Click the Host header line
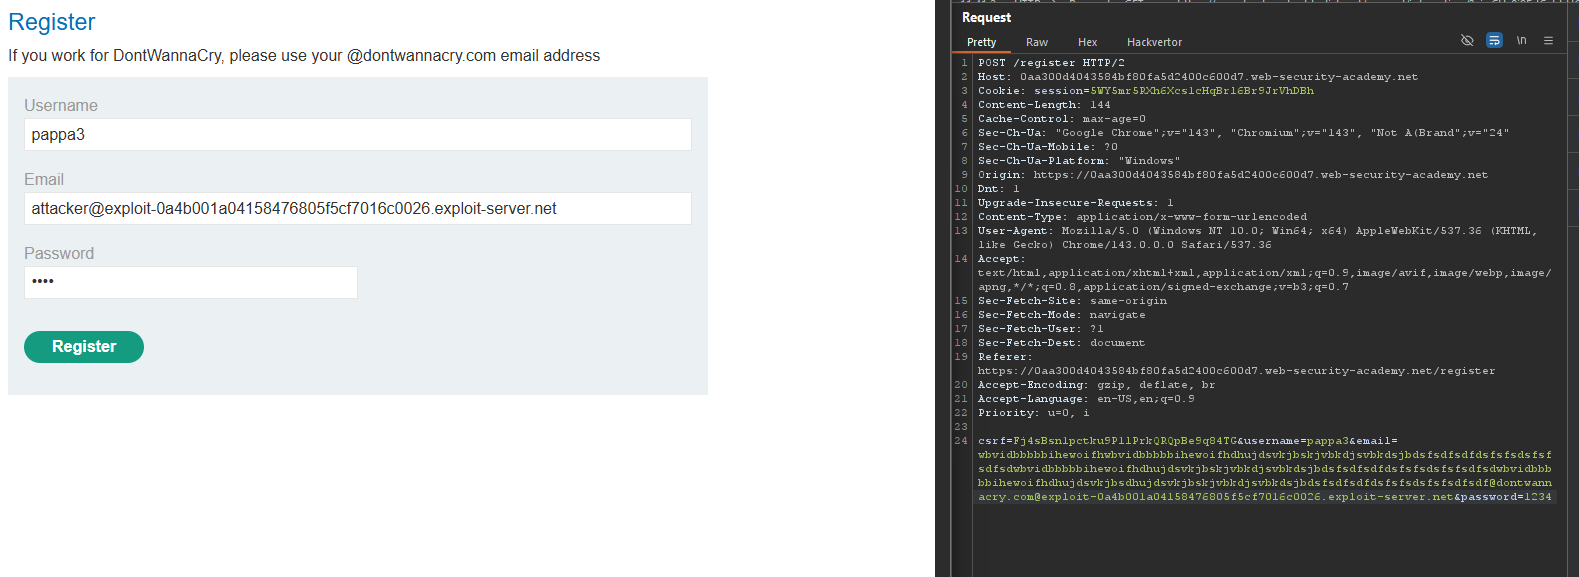 1198,77
